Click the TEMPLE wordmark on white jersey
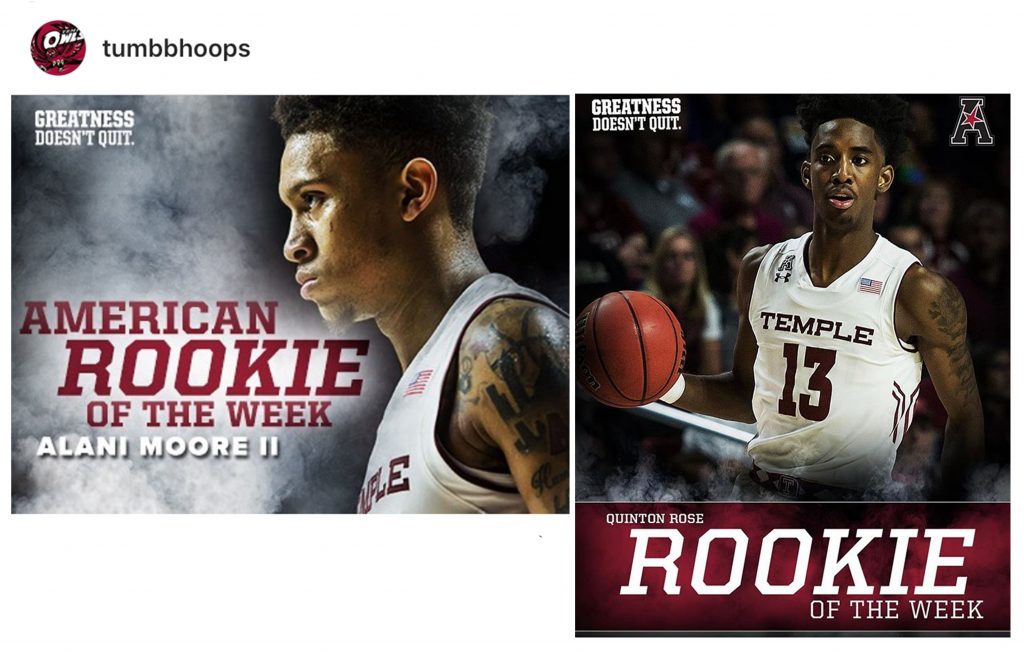The height and width of the screenshot is (652, 1024). [x=816, y=327]
